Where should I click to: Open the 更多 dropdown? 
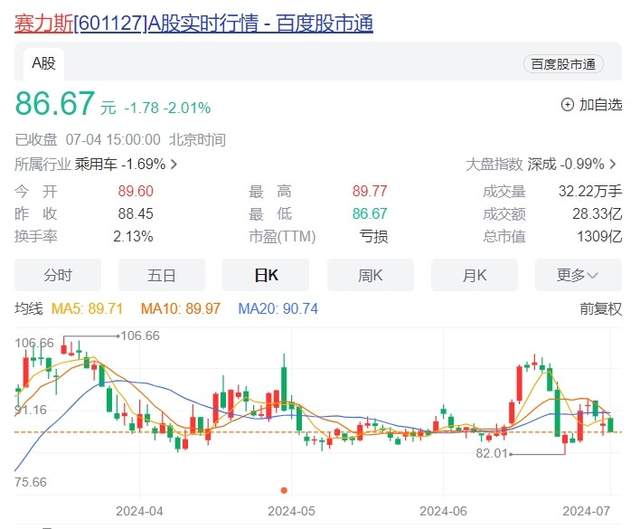pyautogui.click(x=578, y=275)
